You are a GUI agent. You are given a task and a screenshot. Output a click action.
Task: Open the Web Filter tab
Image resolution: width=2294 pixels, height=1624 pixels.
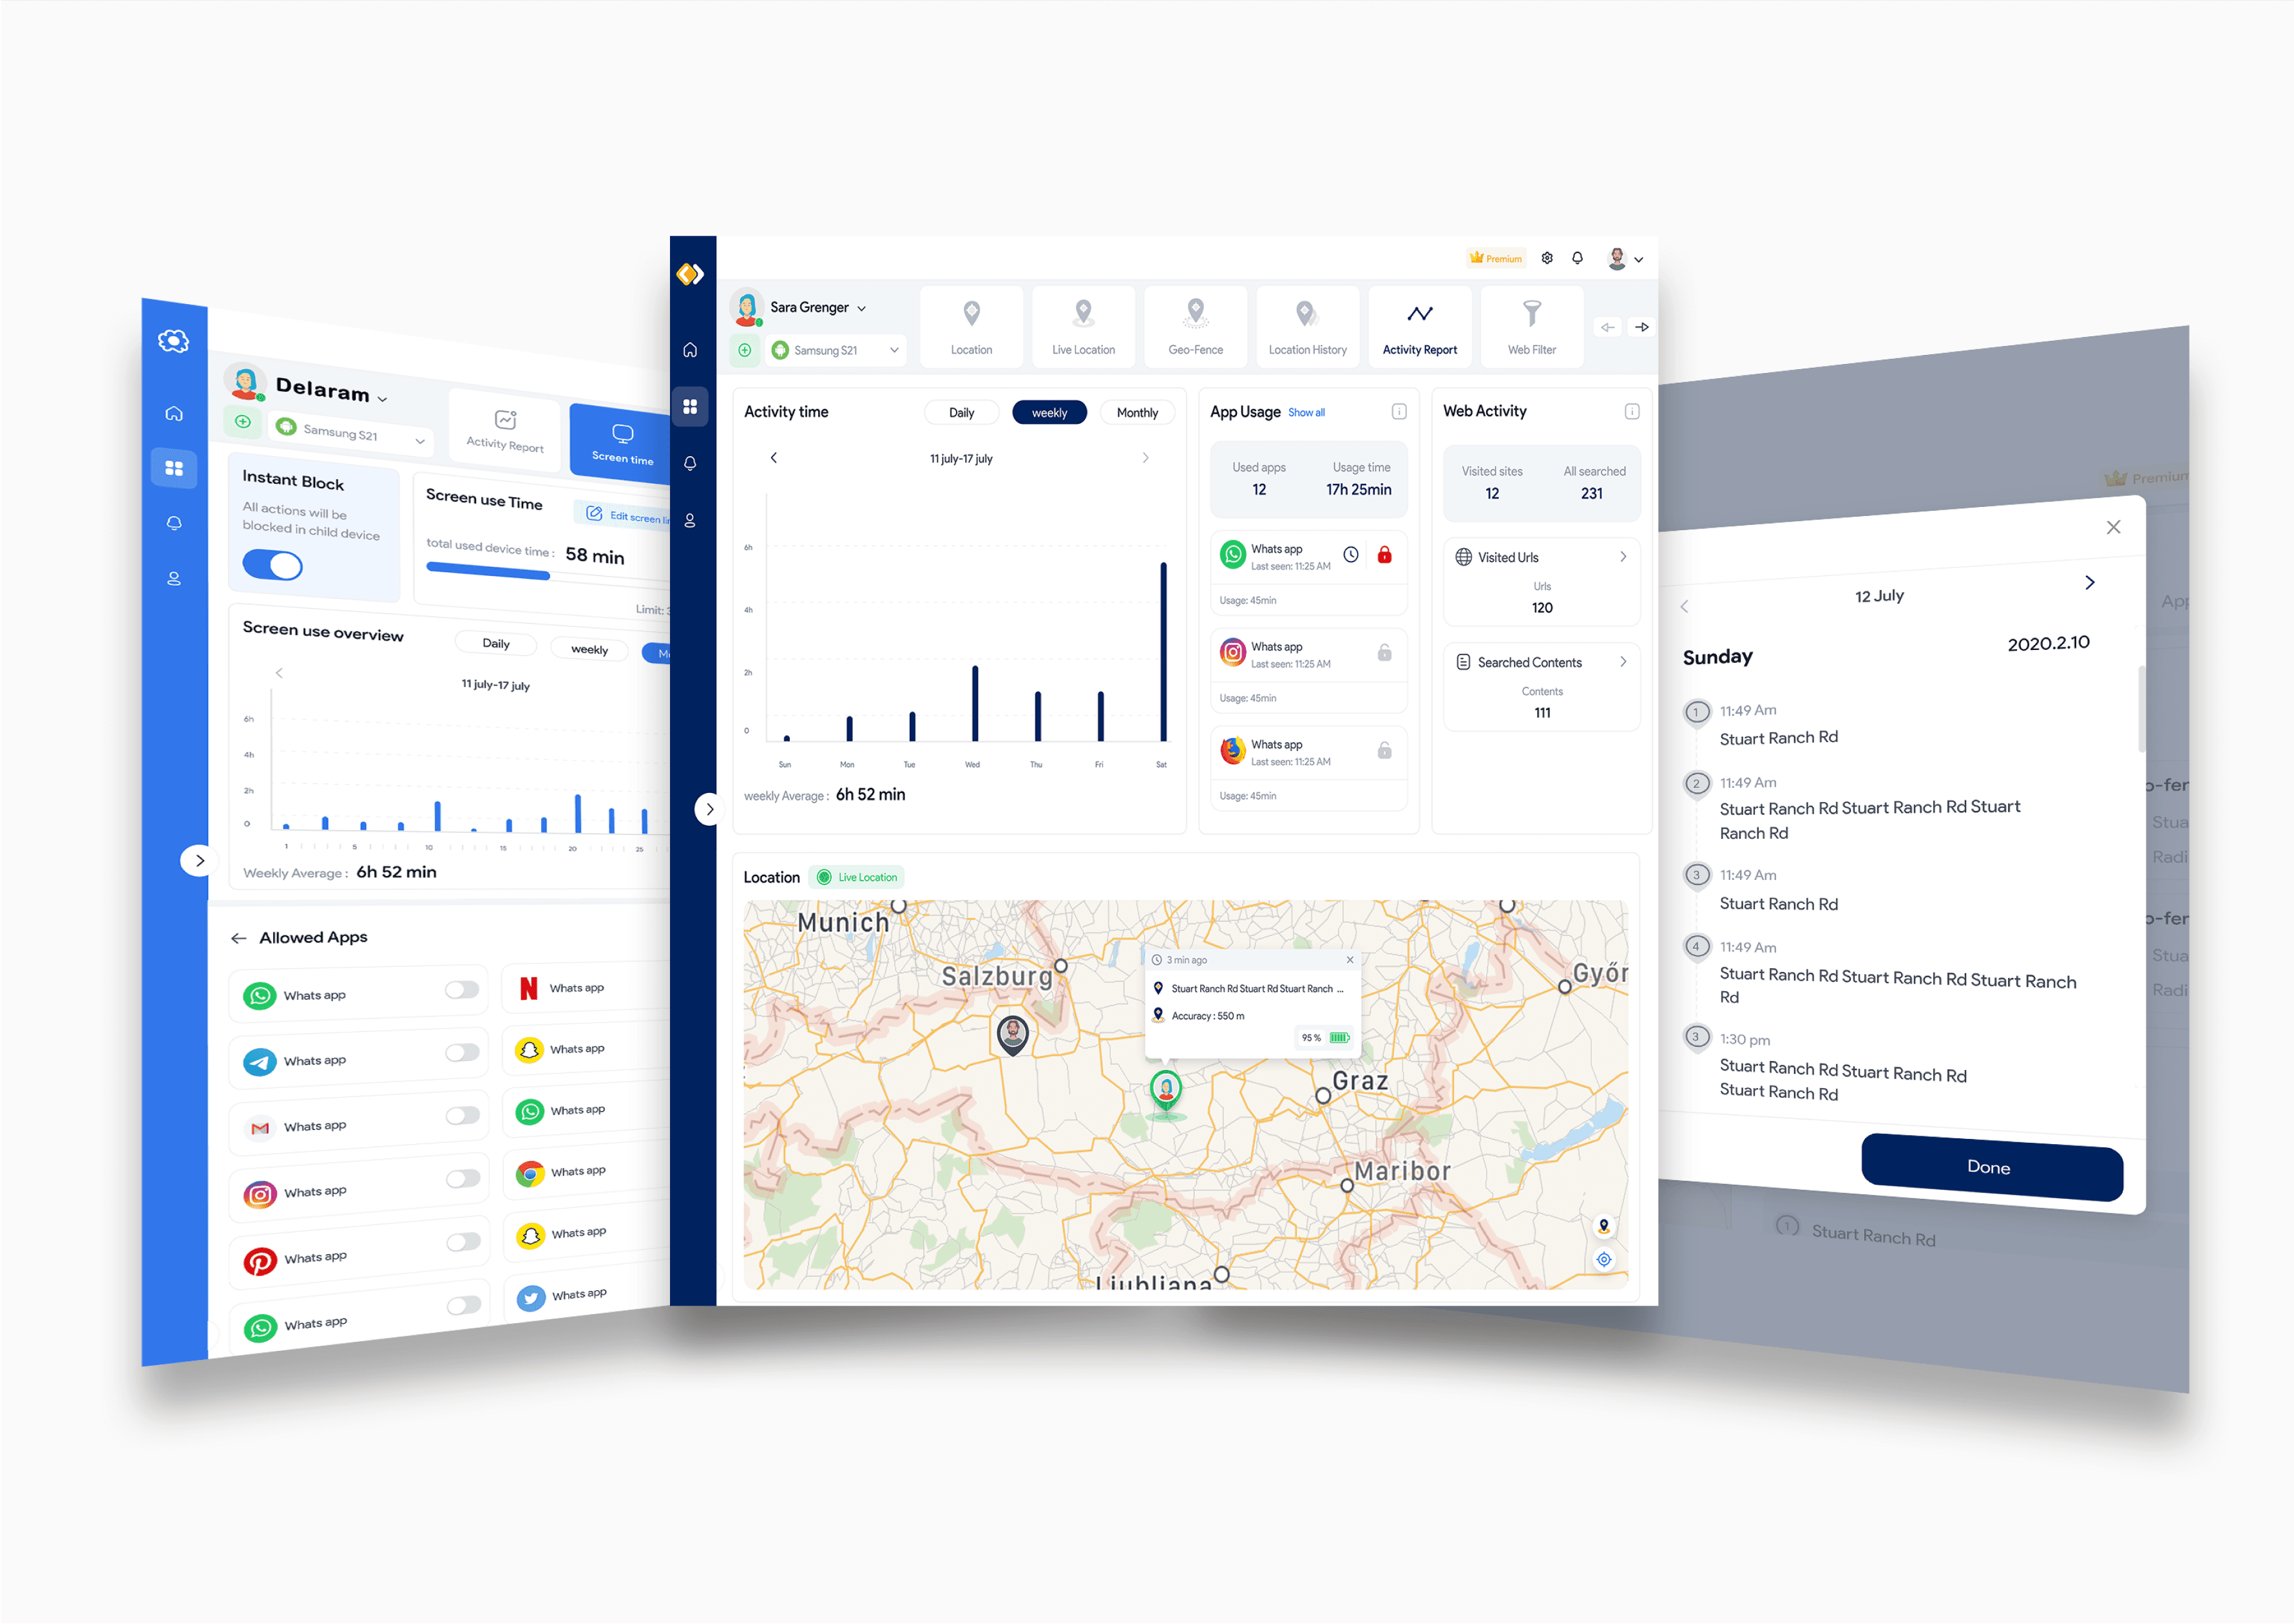[x=1531, y=326]
